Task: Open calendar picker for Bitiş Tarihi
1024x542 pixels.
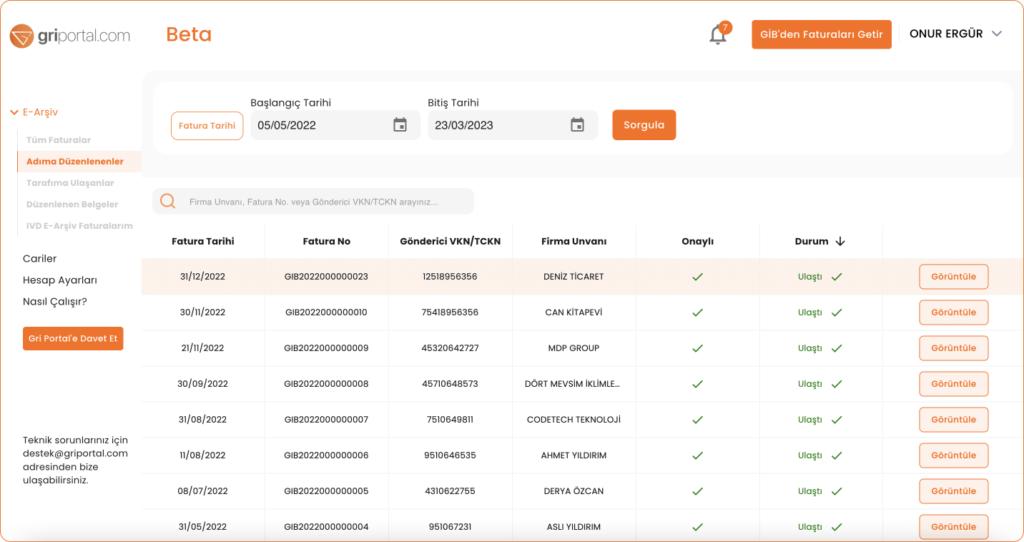Action: pyautogui.click(x=577, y=125)
